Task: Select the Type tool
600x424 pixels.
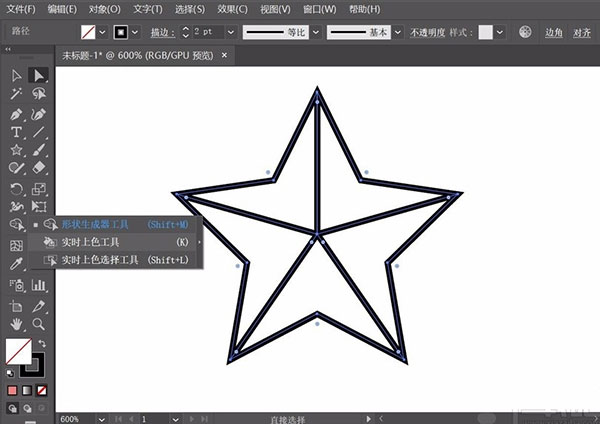Action: point(17,132)
